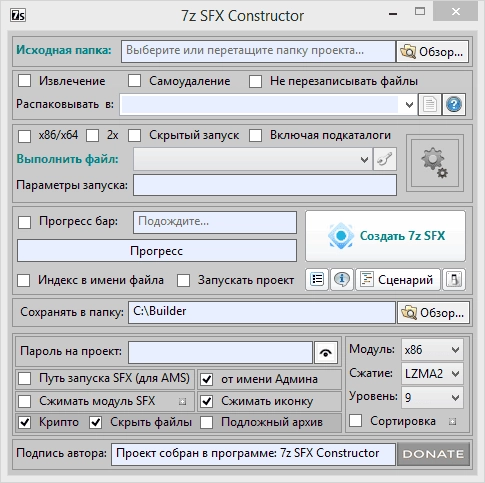The image size is (485, 483).
Task: Click the Исходная папка path field
Action: click(x=258, y=51)
